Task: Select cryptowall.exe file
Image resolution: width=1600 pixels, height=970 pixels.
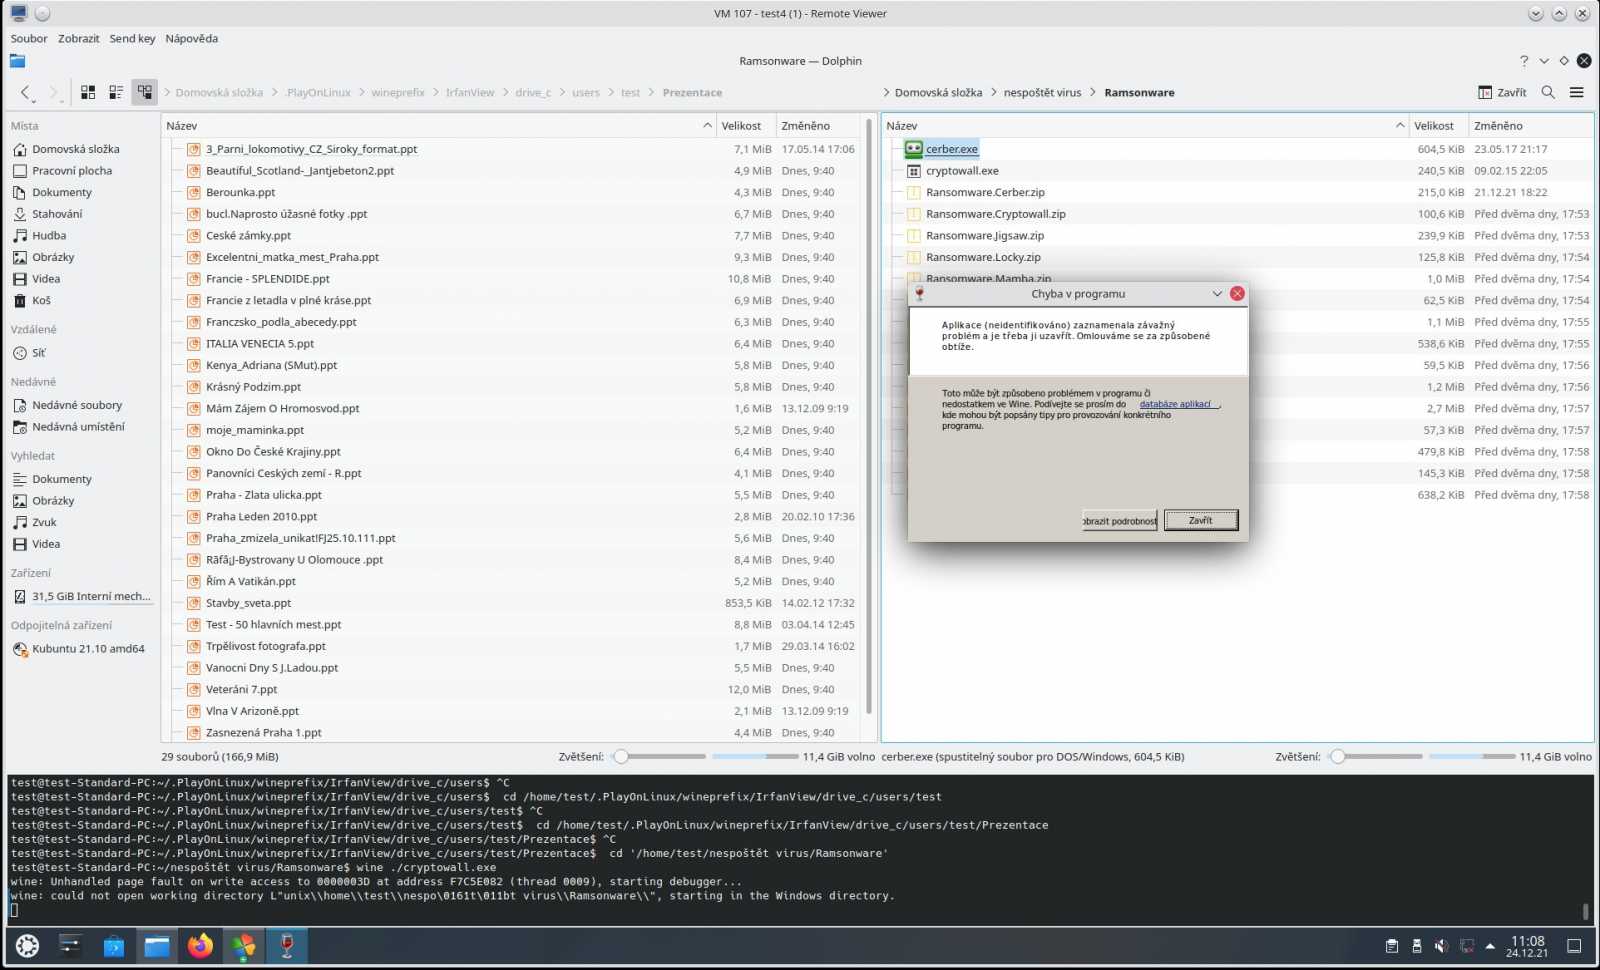Action: tap(961, 171)
